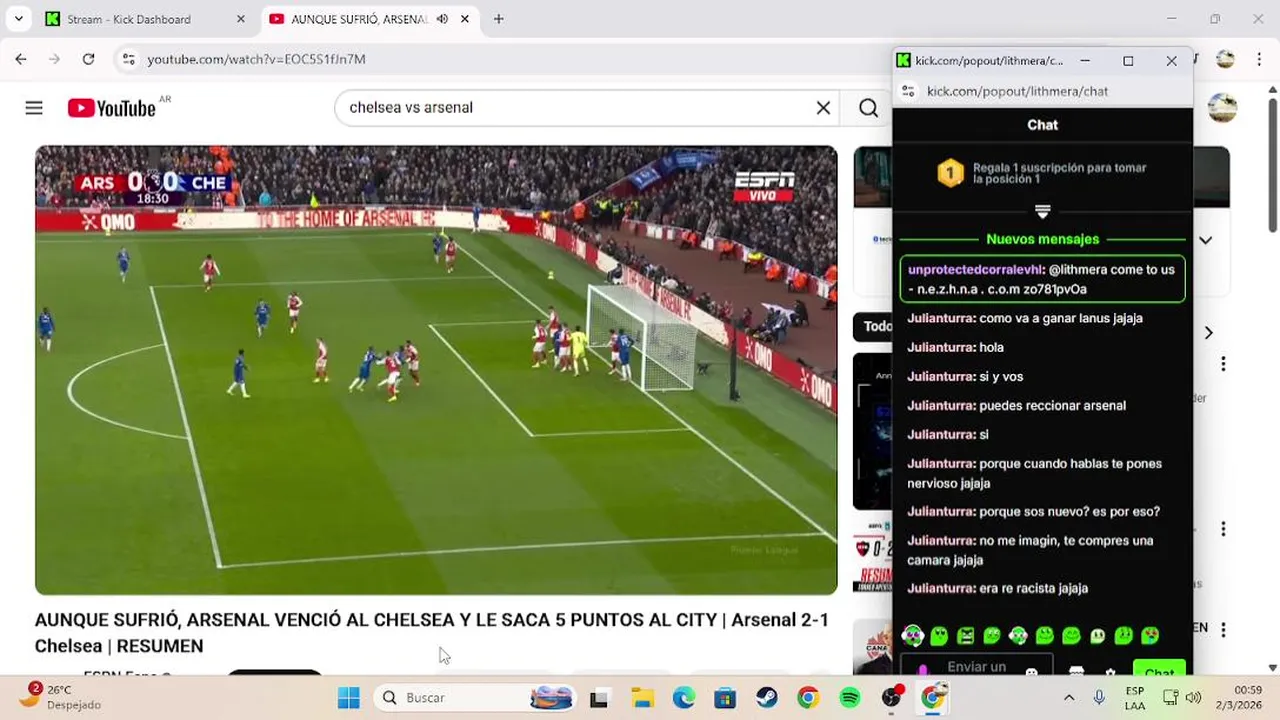Launch Microsoft Edge from the taskbar
The image size is (1280, 720).
click(x=683, y=698)
